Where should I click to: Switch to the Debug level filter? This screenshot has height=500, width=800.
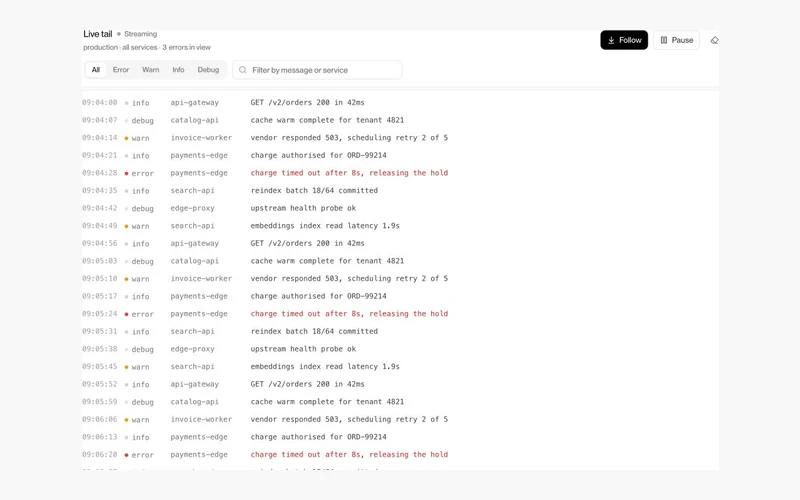(x=208, y=70)
